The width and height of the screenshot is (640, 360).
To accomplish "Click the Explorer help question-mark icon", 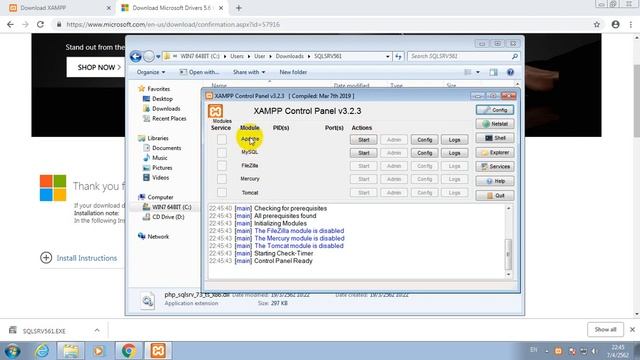I will [x=510, y=72].
